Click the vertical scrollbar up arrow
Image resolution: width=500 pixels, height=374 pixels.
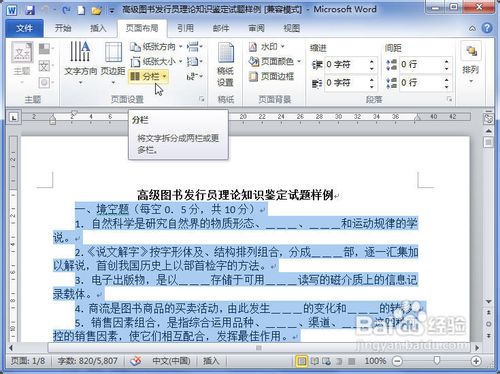coord(488,131)
